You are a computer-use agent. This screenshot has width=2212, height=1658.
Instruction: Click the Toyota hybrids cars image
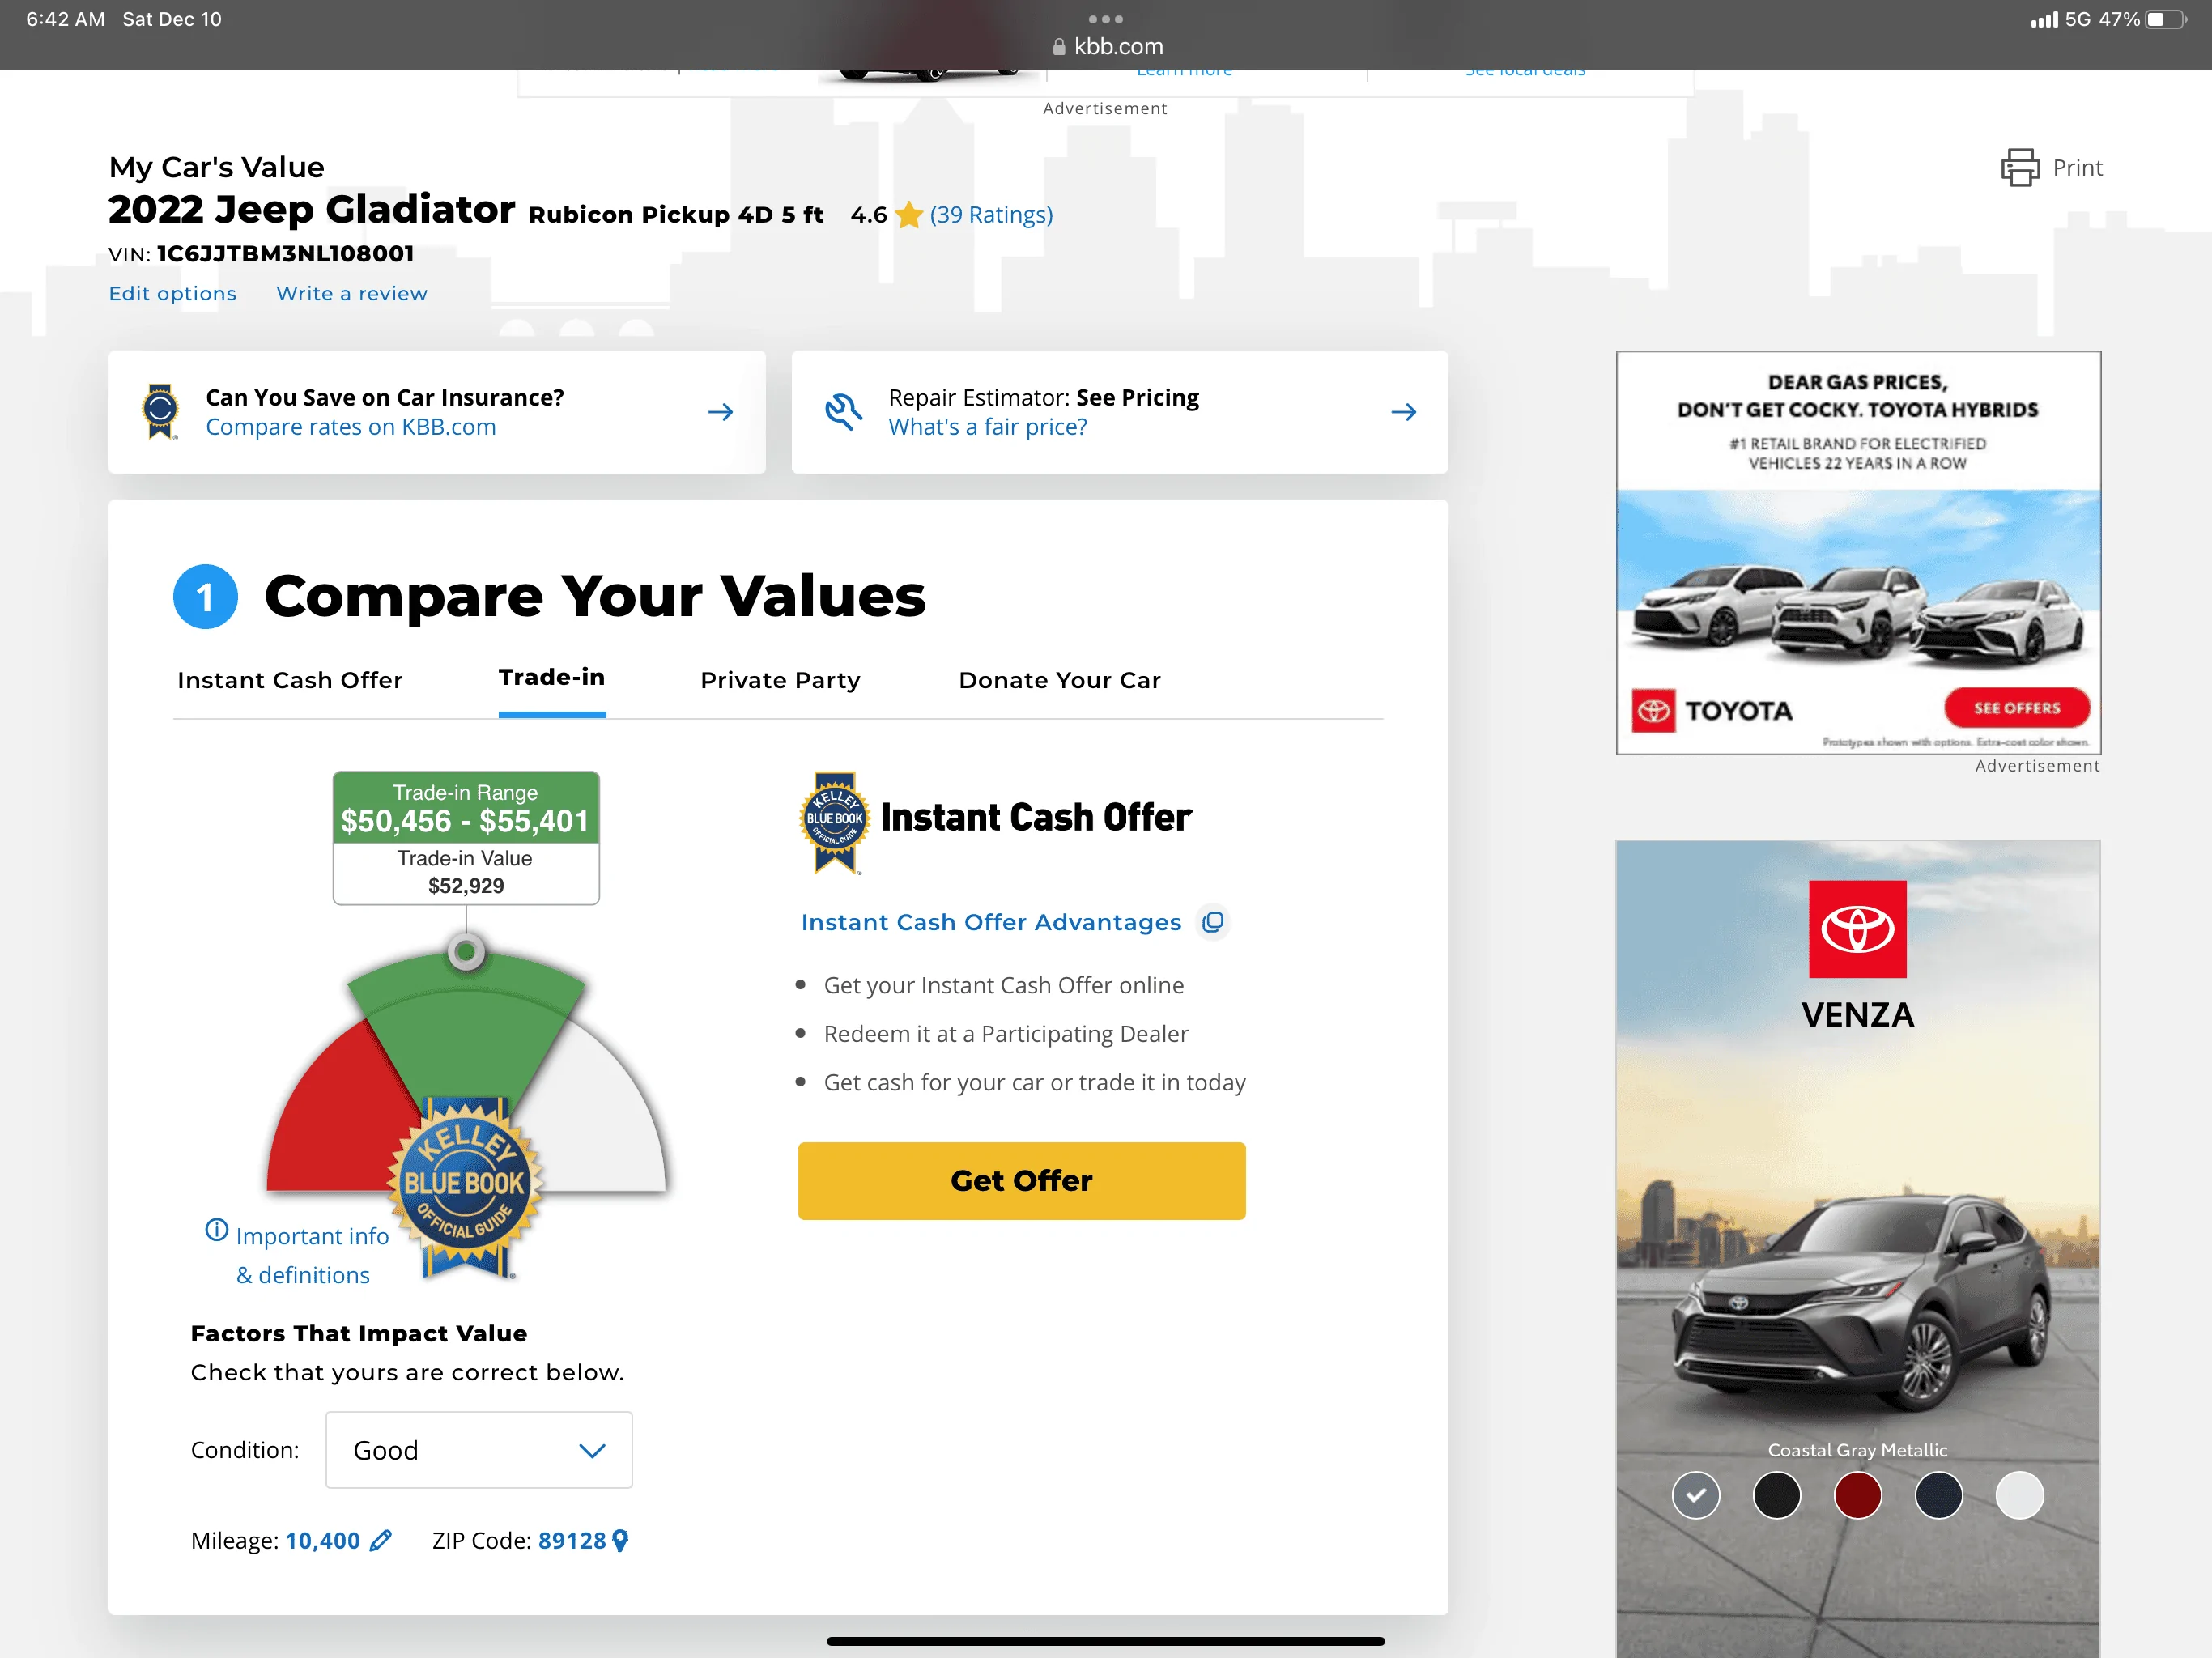tap(1858, 614)
